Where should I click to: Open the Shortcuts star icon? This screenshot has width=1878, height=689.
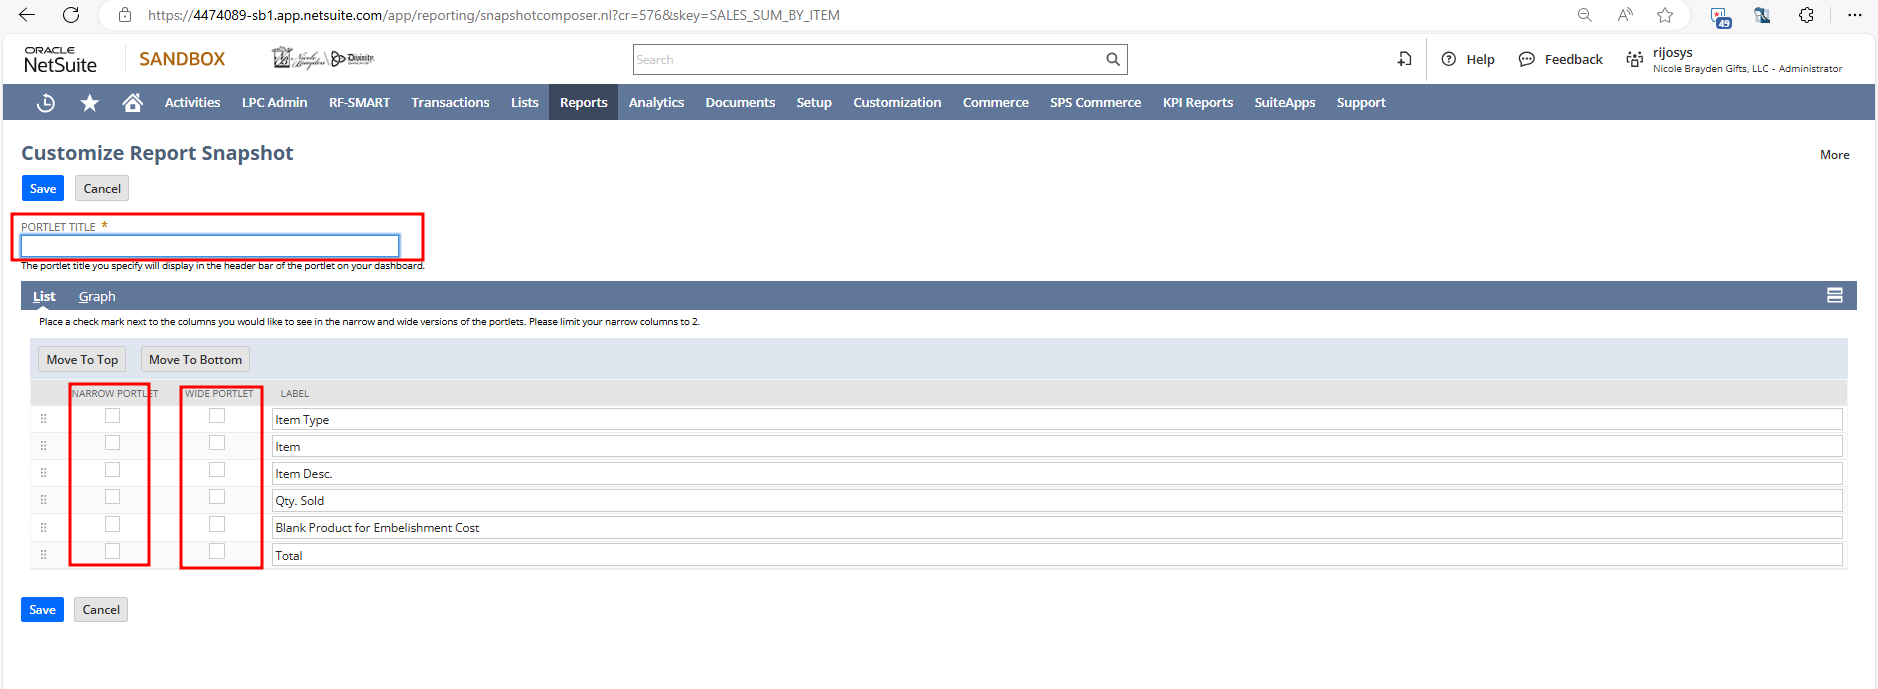(90, 103)
